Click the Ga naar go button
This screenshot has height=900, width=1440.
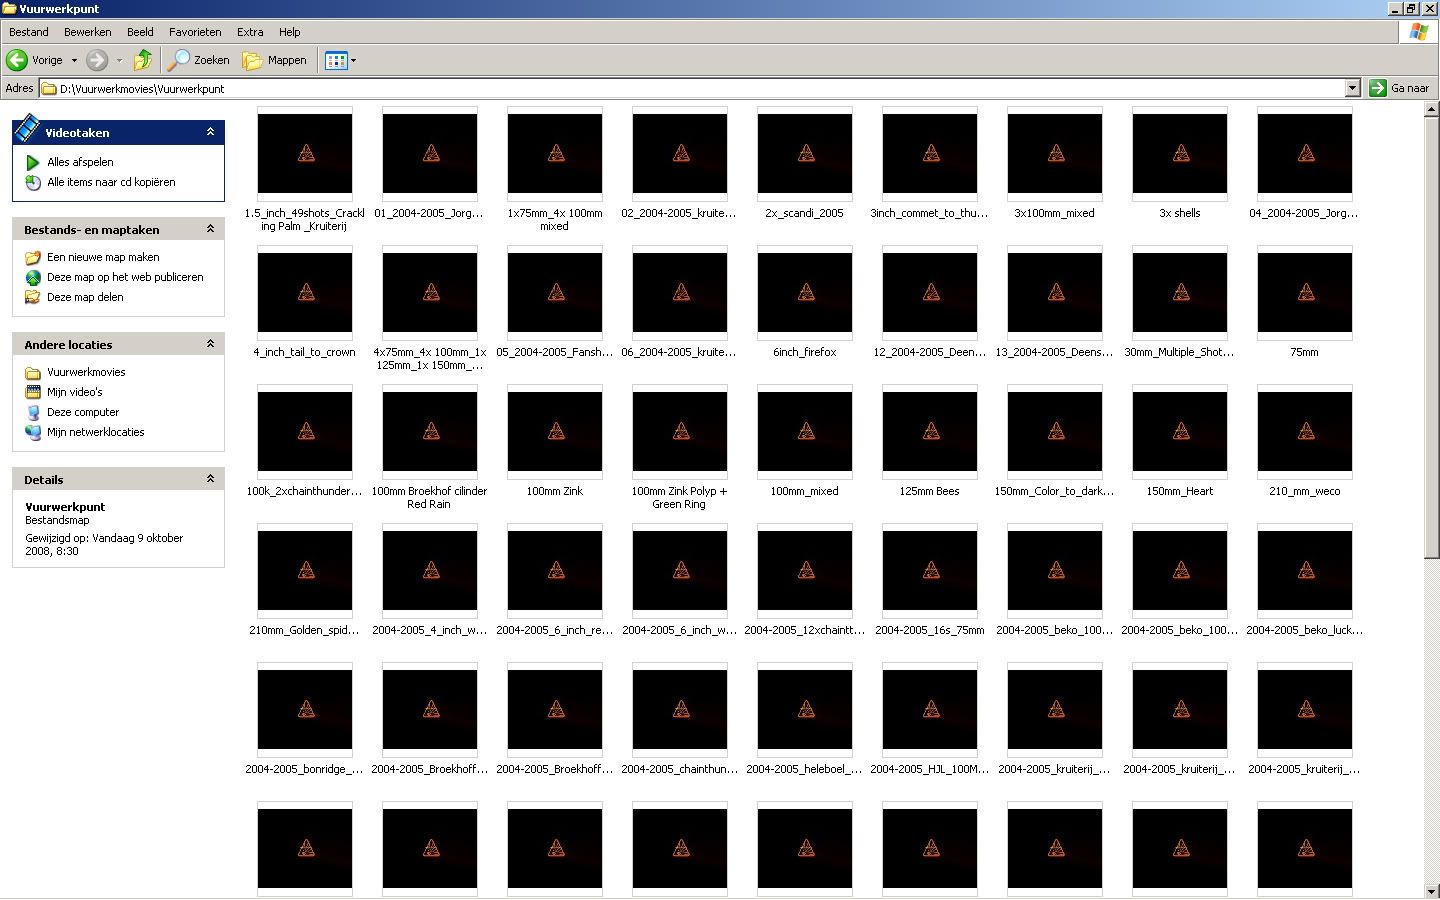pos(1400,88)
